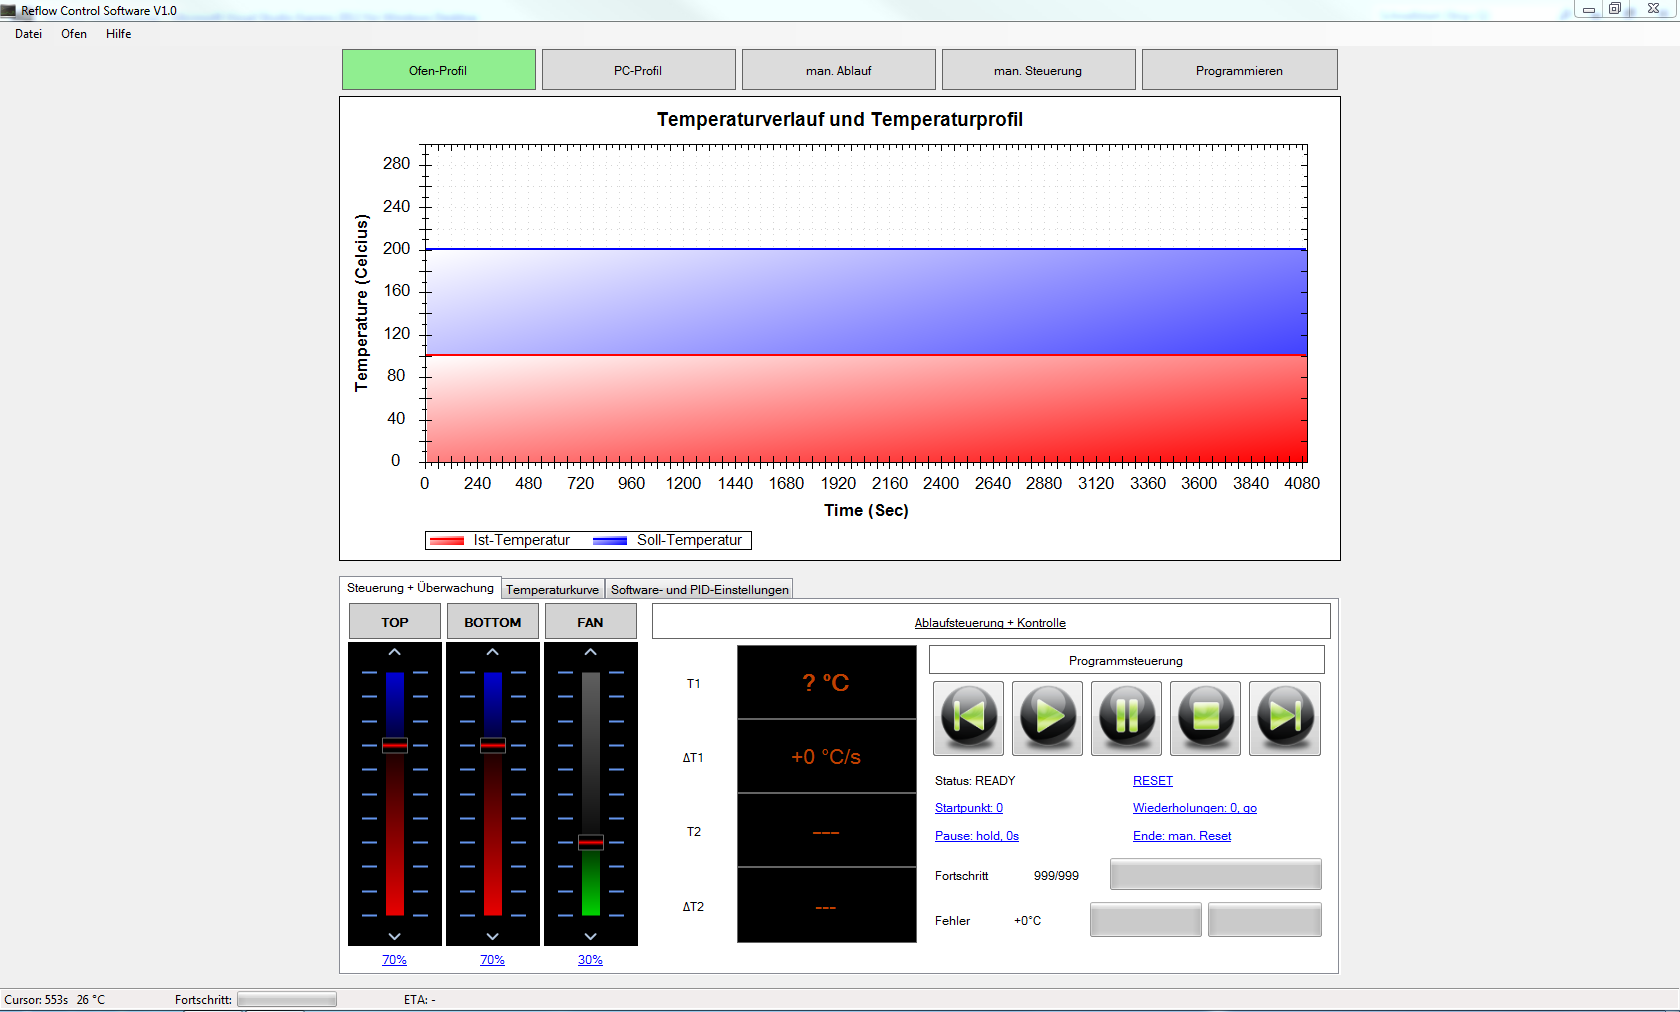
Task: Click the Fehler +0°C value
Action: (1027, 921)
